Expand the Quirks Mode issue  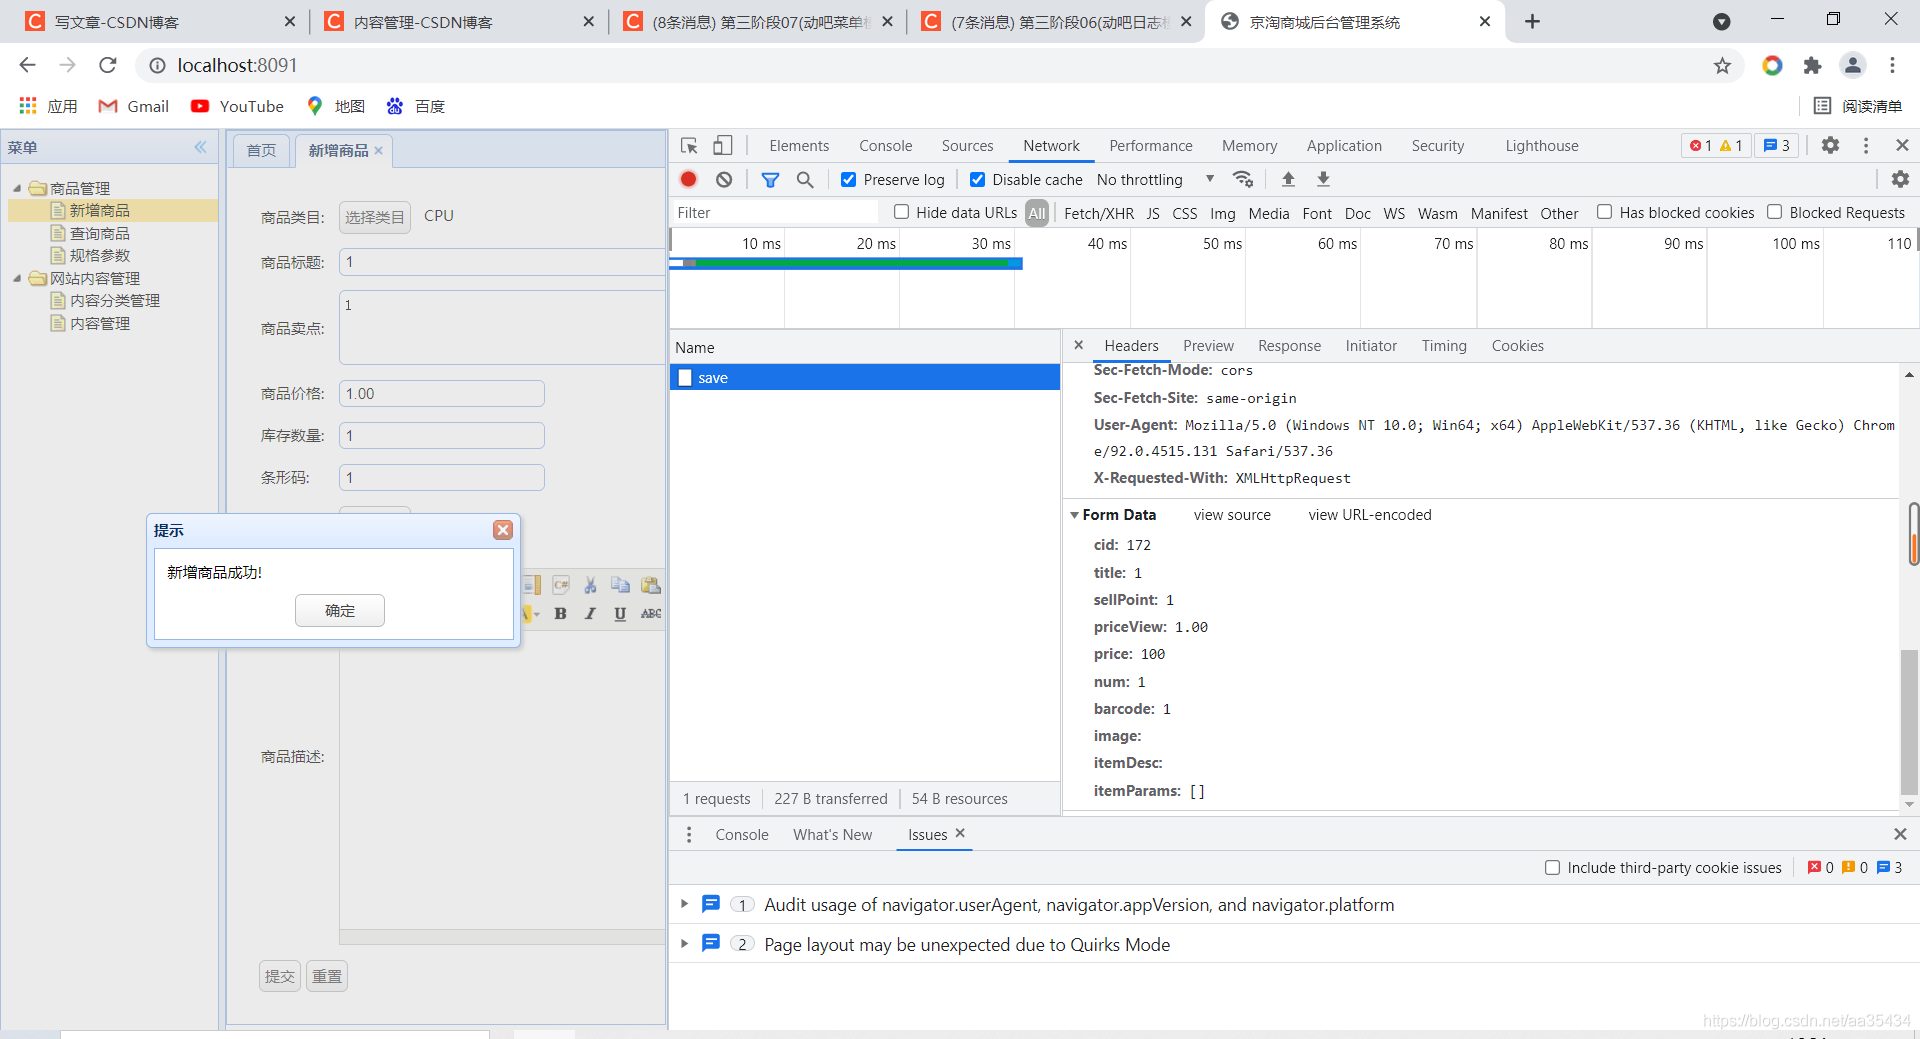point(684,944)
